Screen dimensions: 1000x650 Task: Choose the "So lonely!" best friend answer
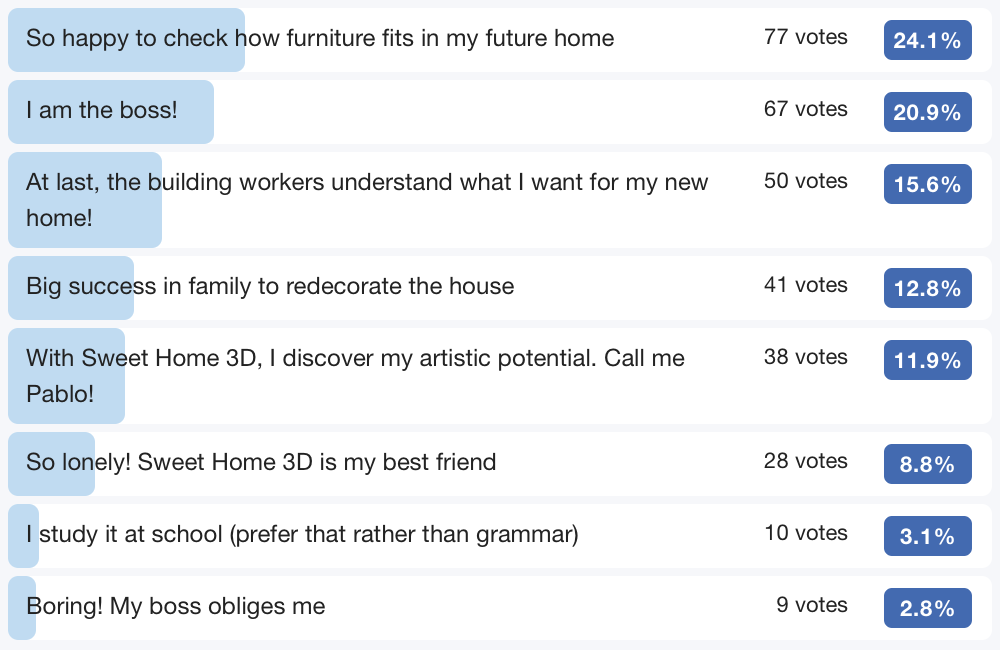[261, 462]
